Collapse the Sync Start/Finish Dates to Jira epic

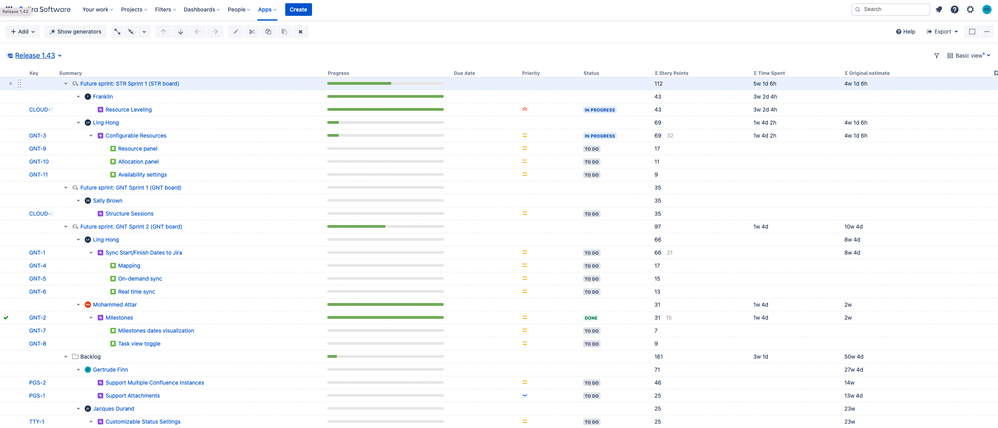[92, 253]
